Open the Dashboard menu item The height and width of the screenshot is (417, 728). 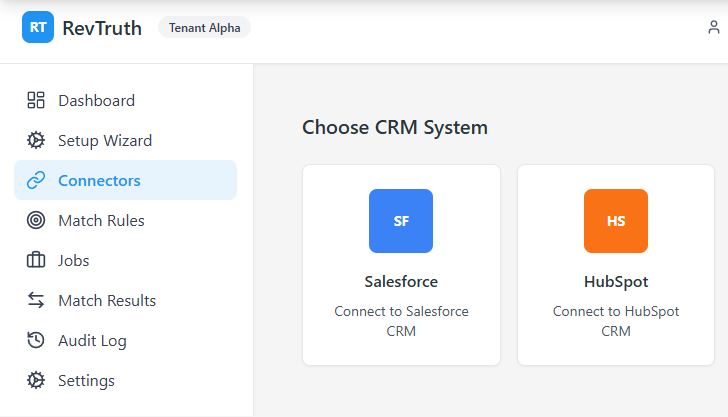tap(96, 100)
